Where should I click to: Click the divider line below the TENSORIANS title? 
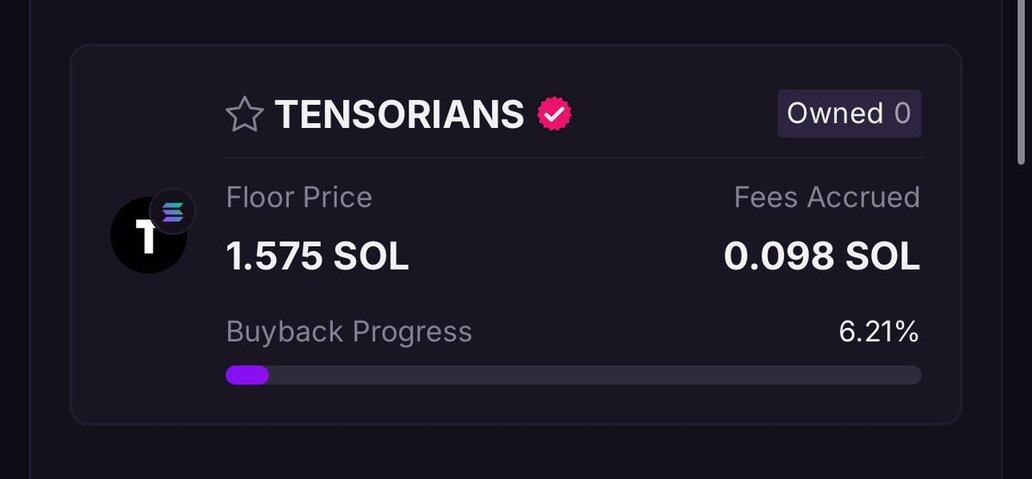573,158
